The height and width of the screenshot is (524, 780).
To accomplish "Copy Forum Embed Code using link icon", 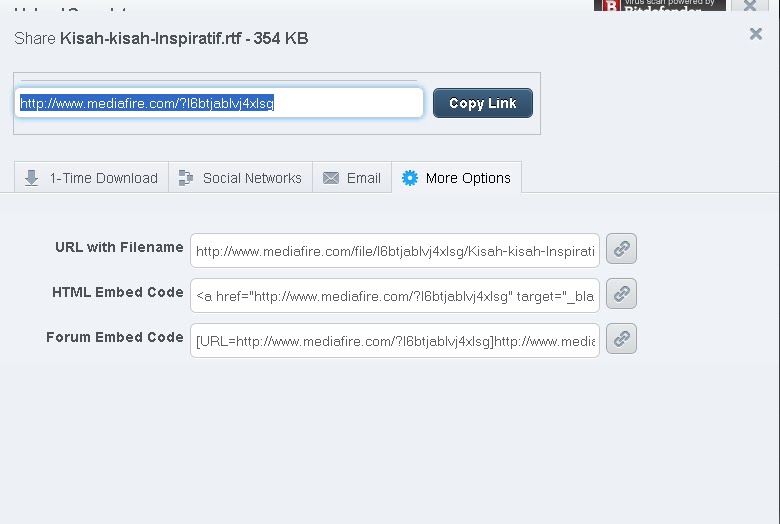I will pos(621,339).
